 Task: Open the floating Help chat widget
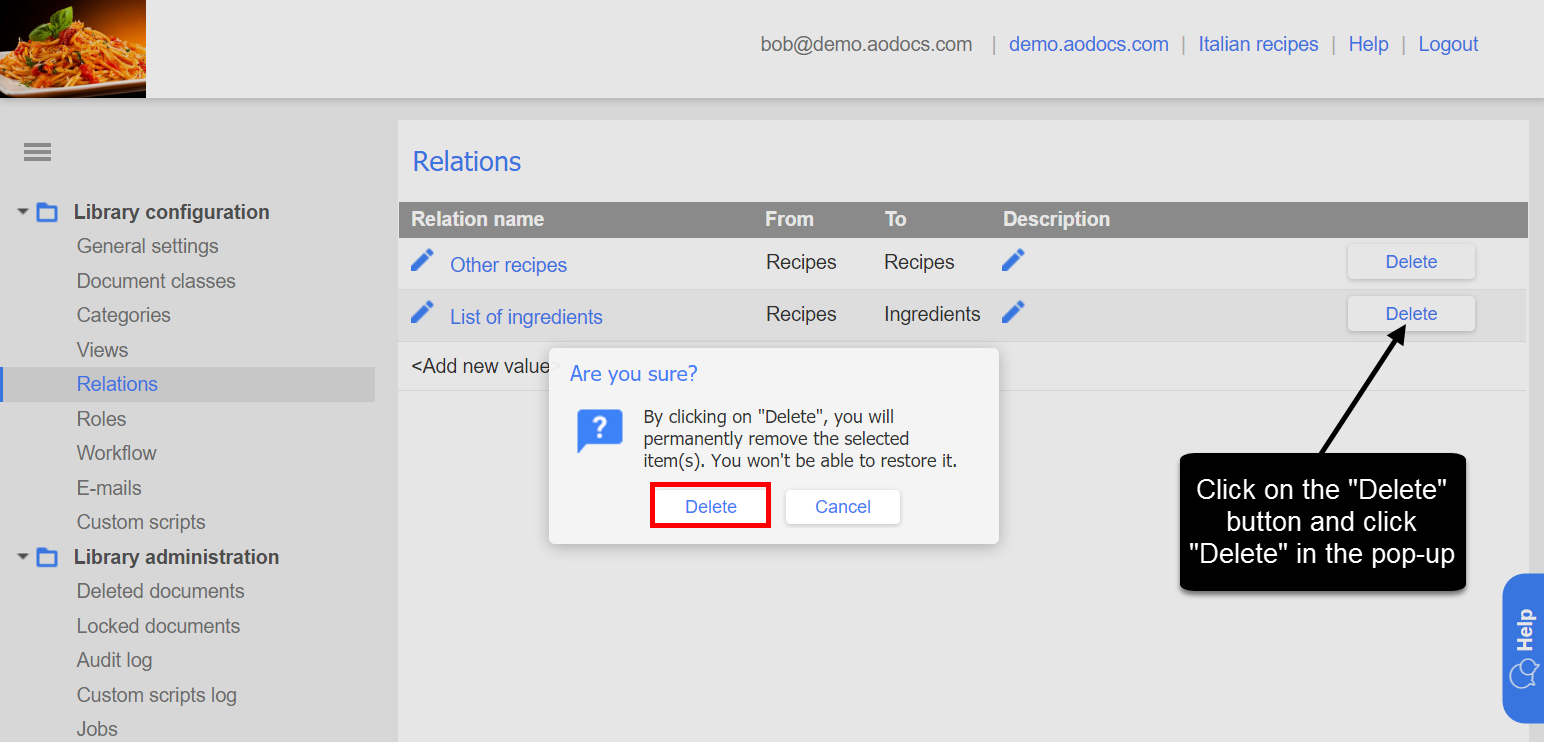(1523, 648)
